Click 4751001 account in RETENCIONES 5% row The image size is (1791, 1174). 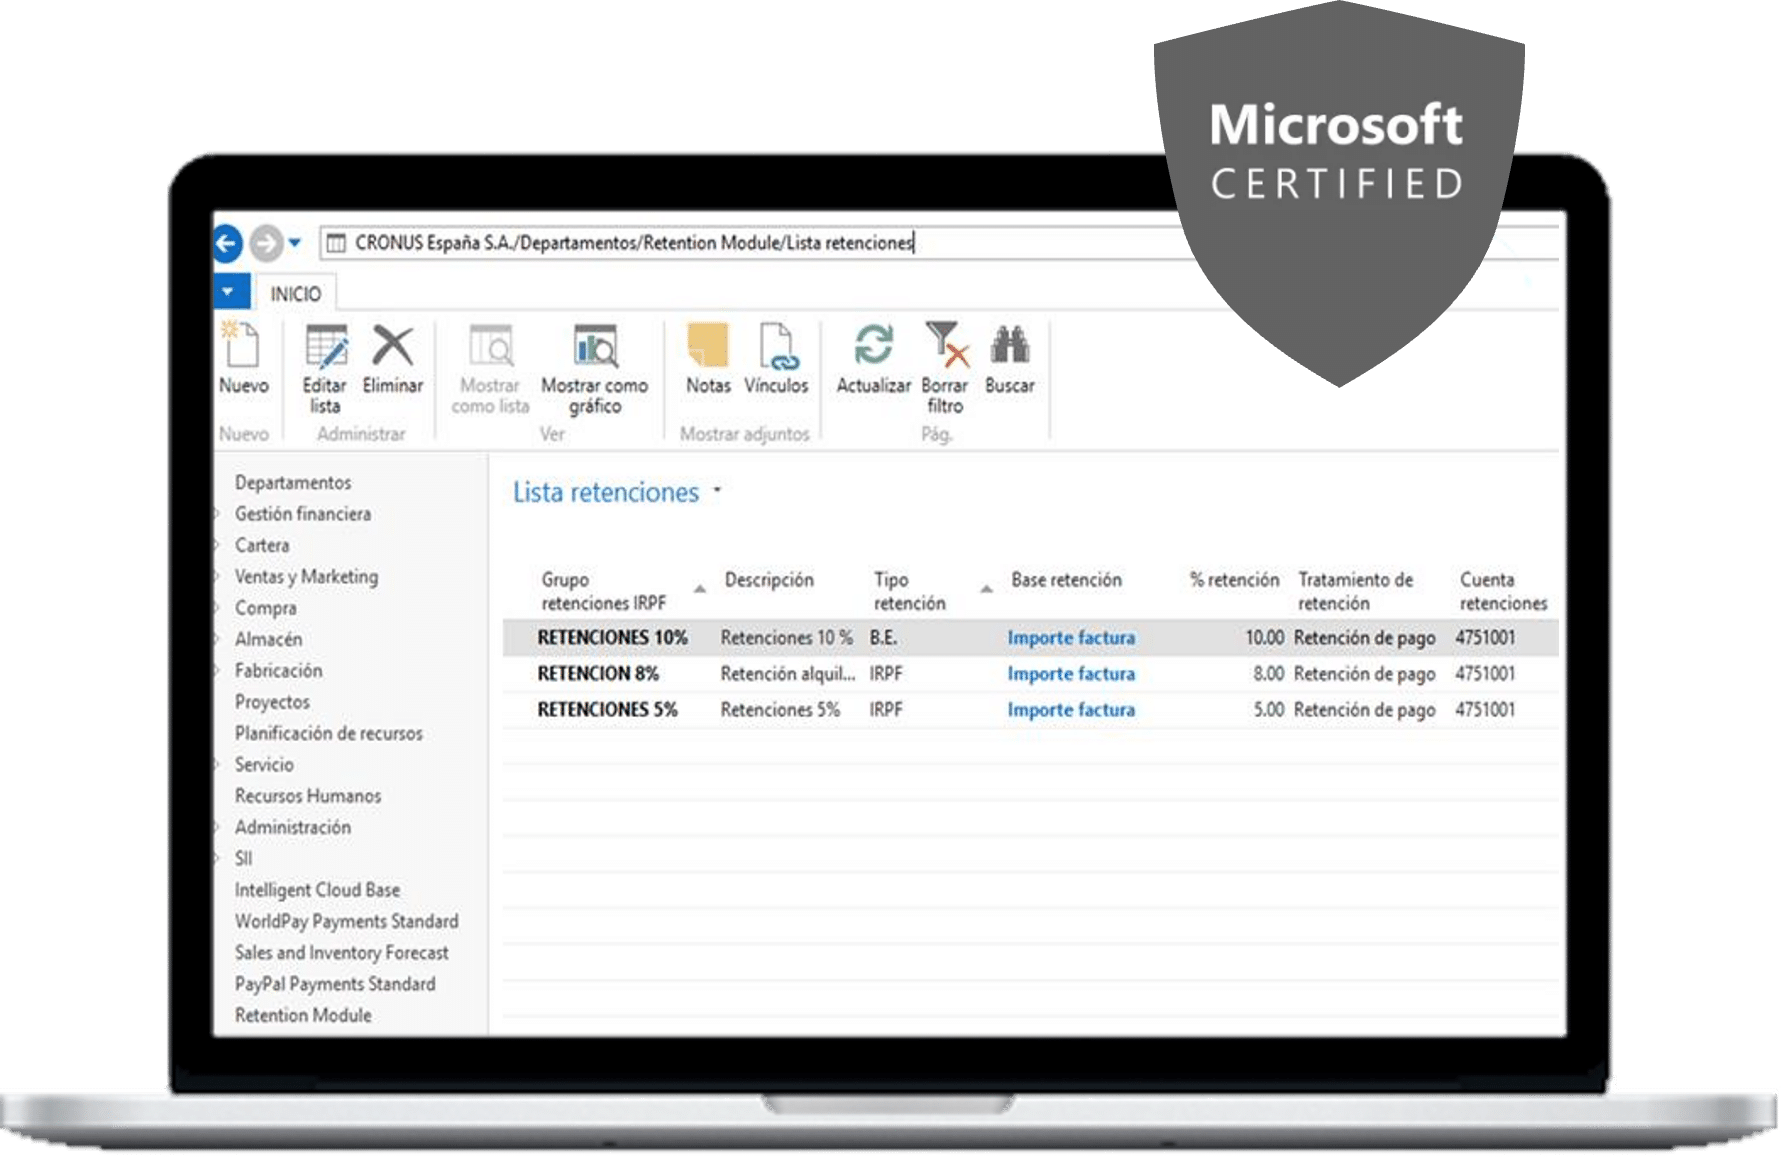[x=1485, y=710]
